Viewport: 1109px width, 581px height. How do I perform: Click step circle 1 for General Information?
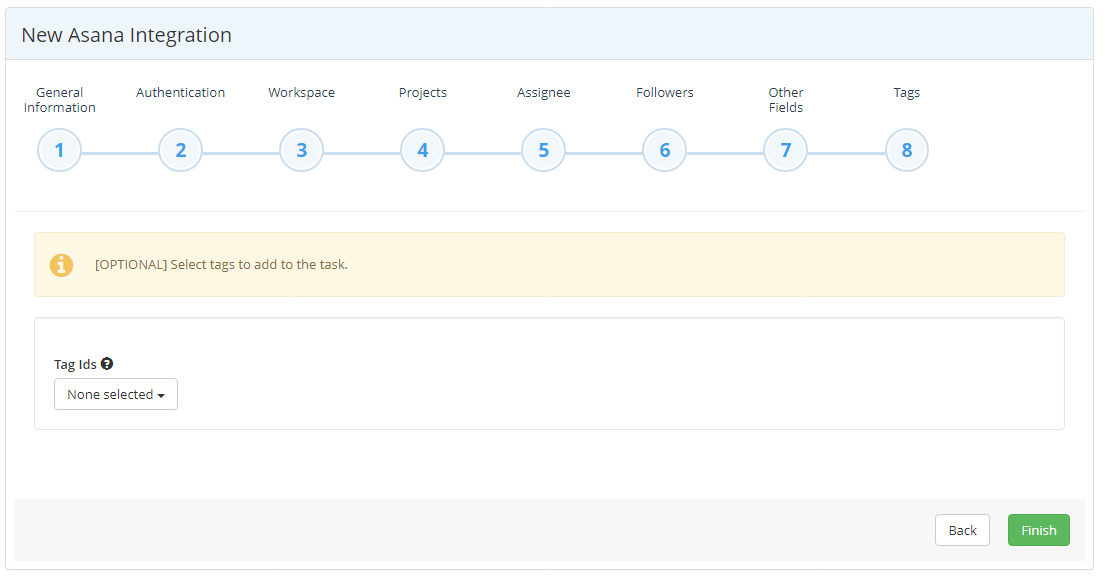tap(59, 149)
